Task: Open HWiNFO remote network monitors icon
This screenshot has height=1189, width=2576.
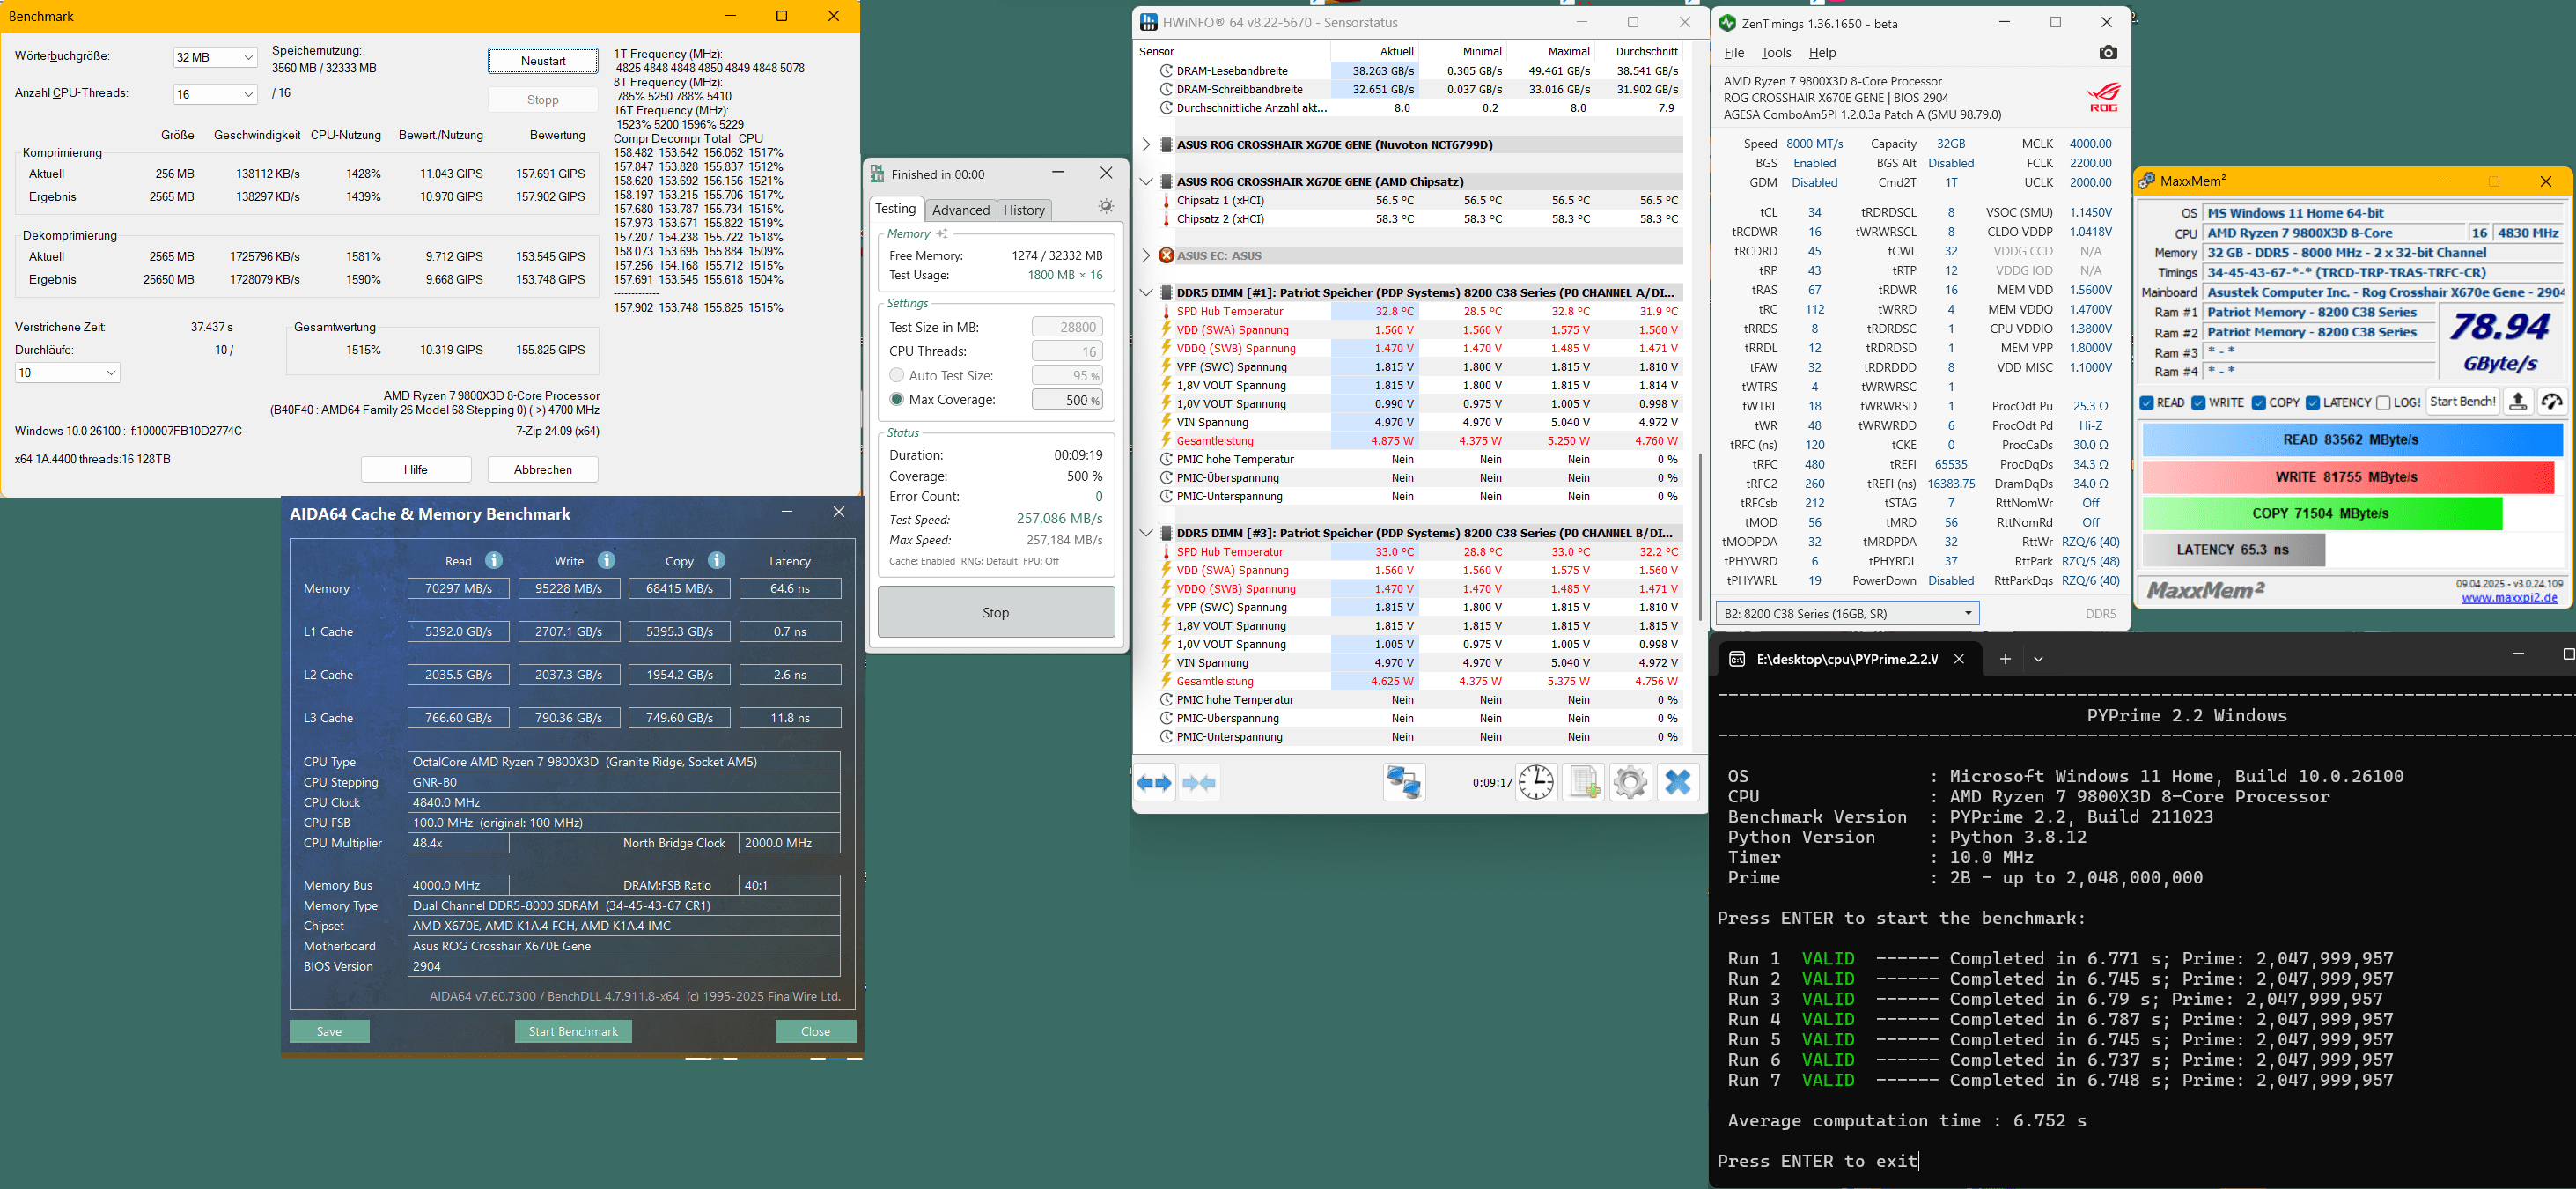Action: (1404, 782)
